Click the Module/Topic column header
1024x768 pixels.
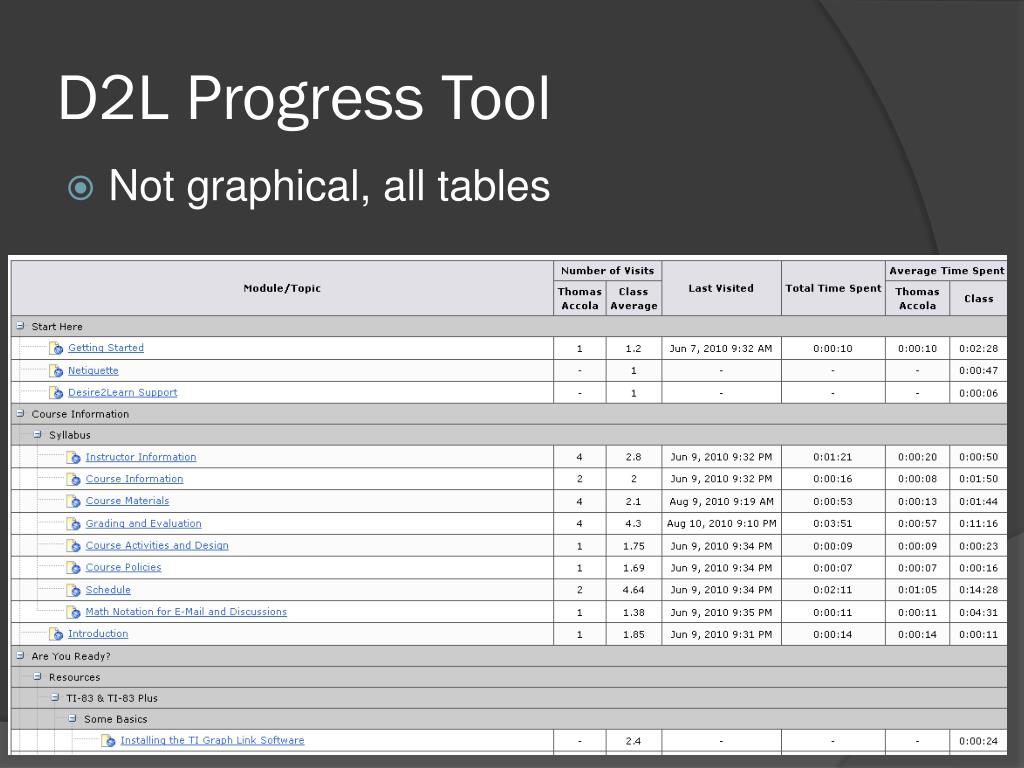click(x=282, y=288)
